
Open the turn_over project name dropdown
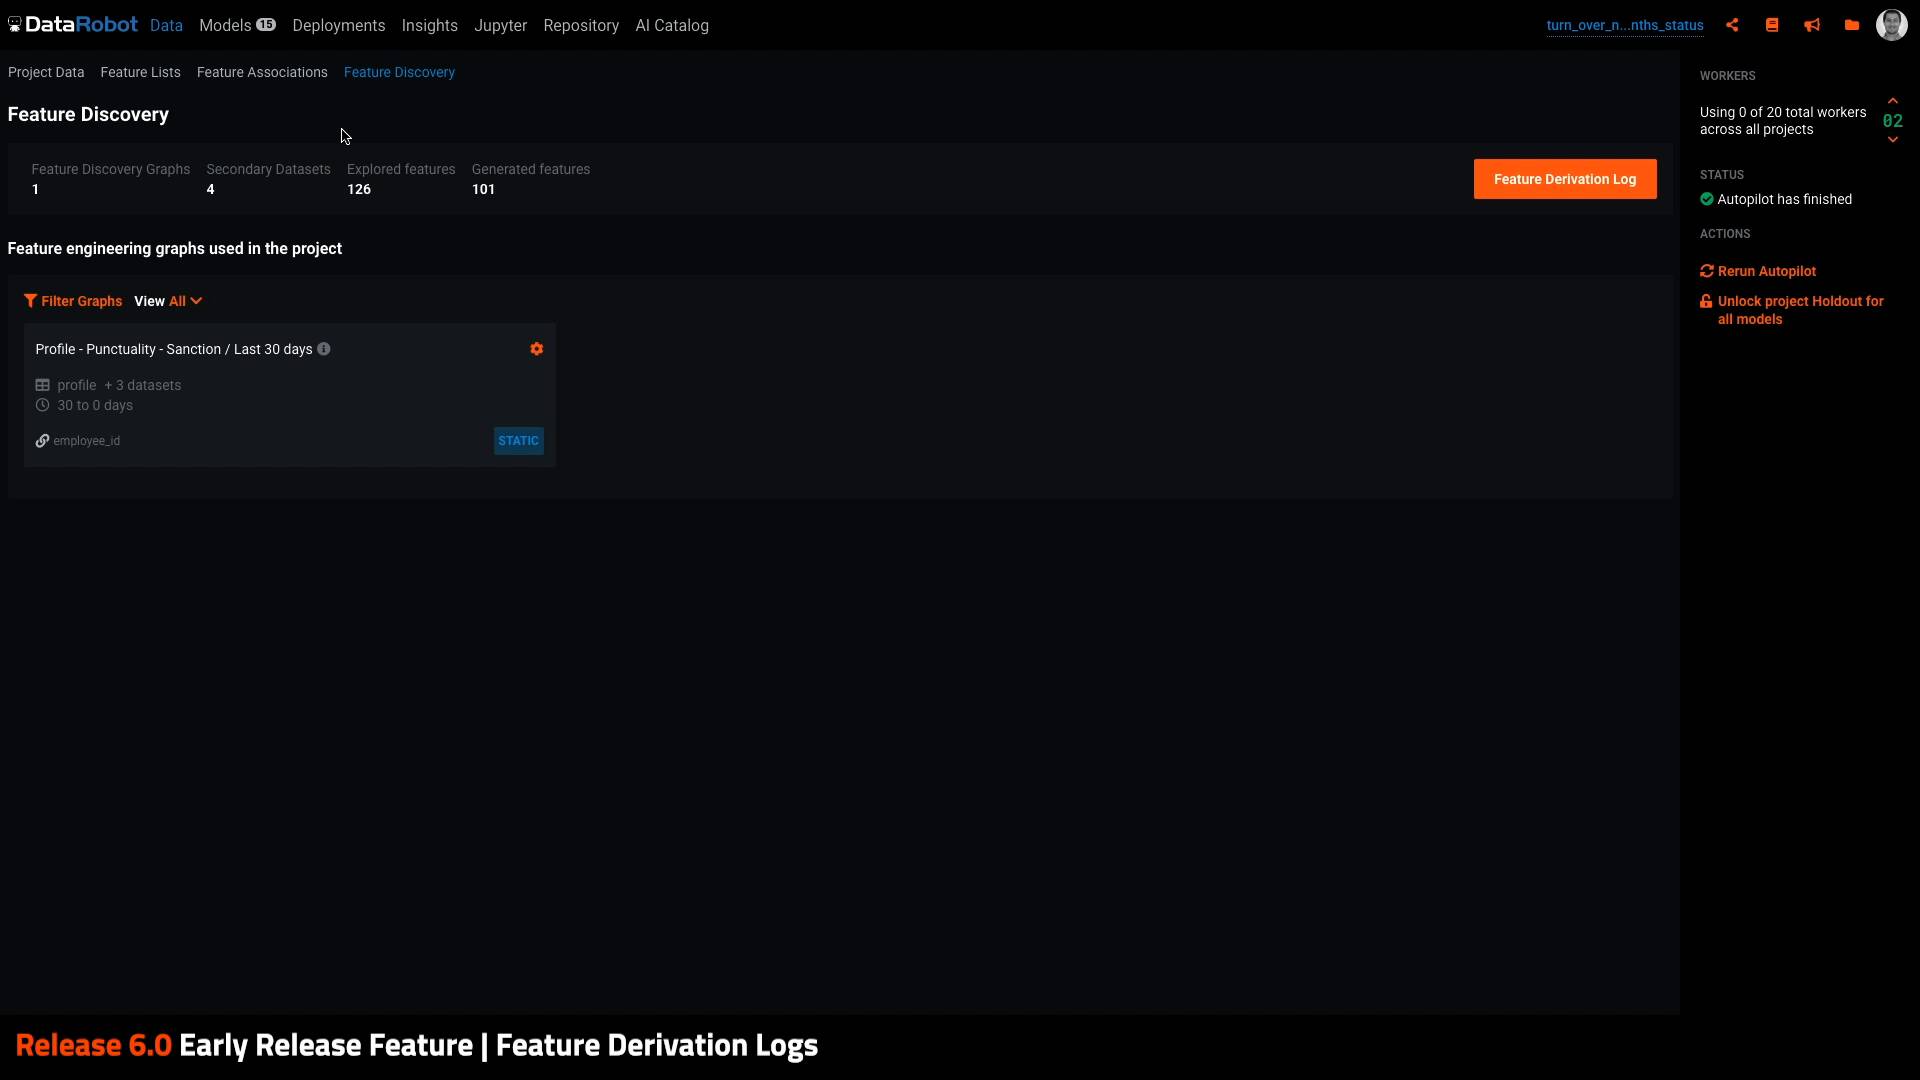(1624, 26)
